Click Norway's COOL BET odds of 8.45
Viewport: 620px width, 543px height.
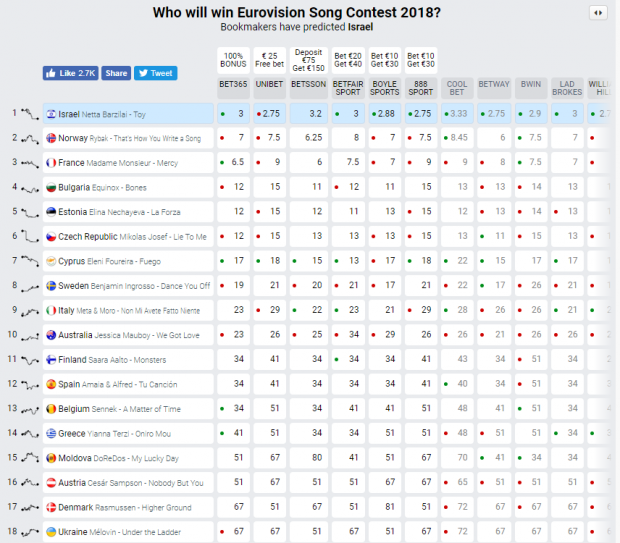(x=457, y=138)
